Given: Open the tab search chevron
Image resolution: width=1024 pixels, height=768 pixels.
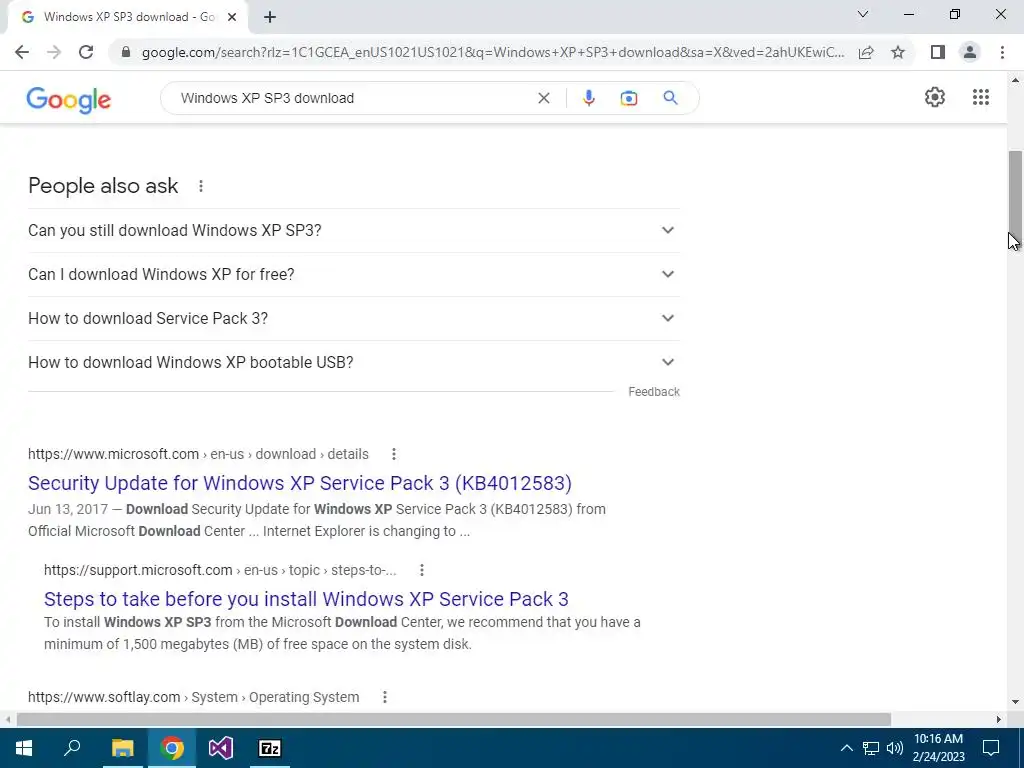Looking at the screenshot, I should click(x=863, y=14).
